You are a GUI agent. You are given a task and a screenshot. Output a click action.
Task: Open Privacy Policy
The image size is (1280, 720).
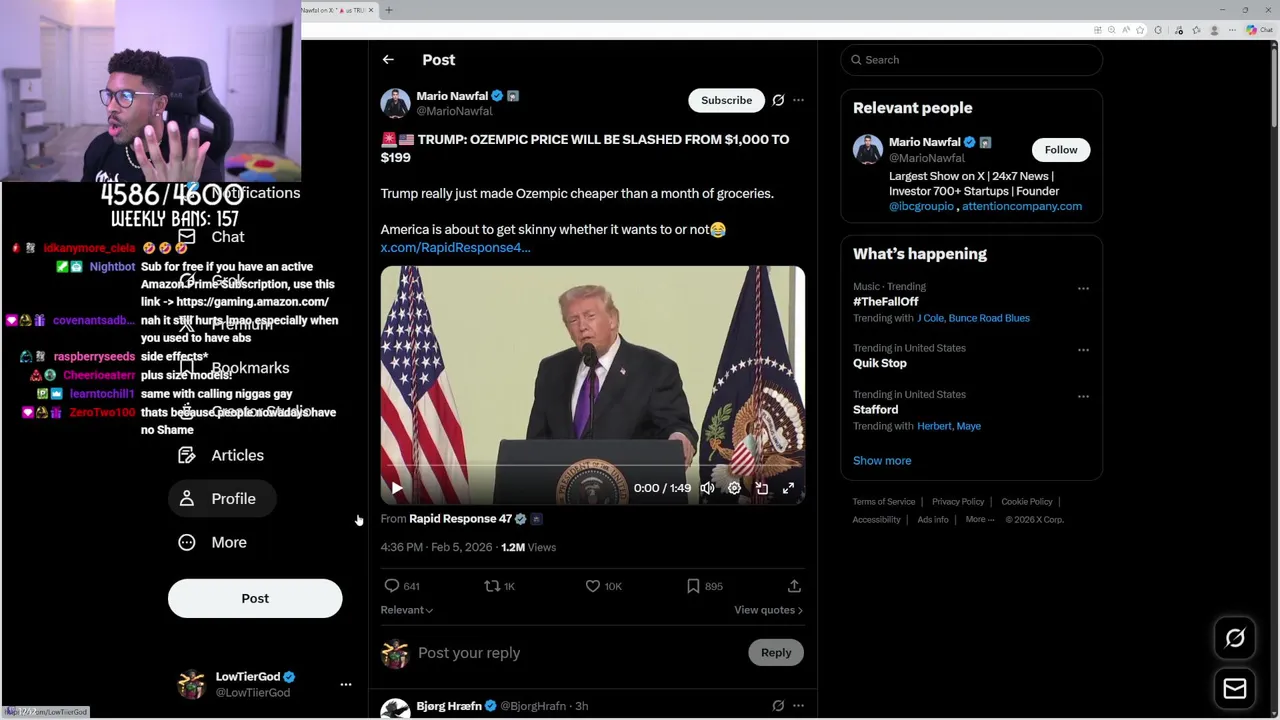click(958, 502)
